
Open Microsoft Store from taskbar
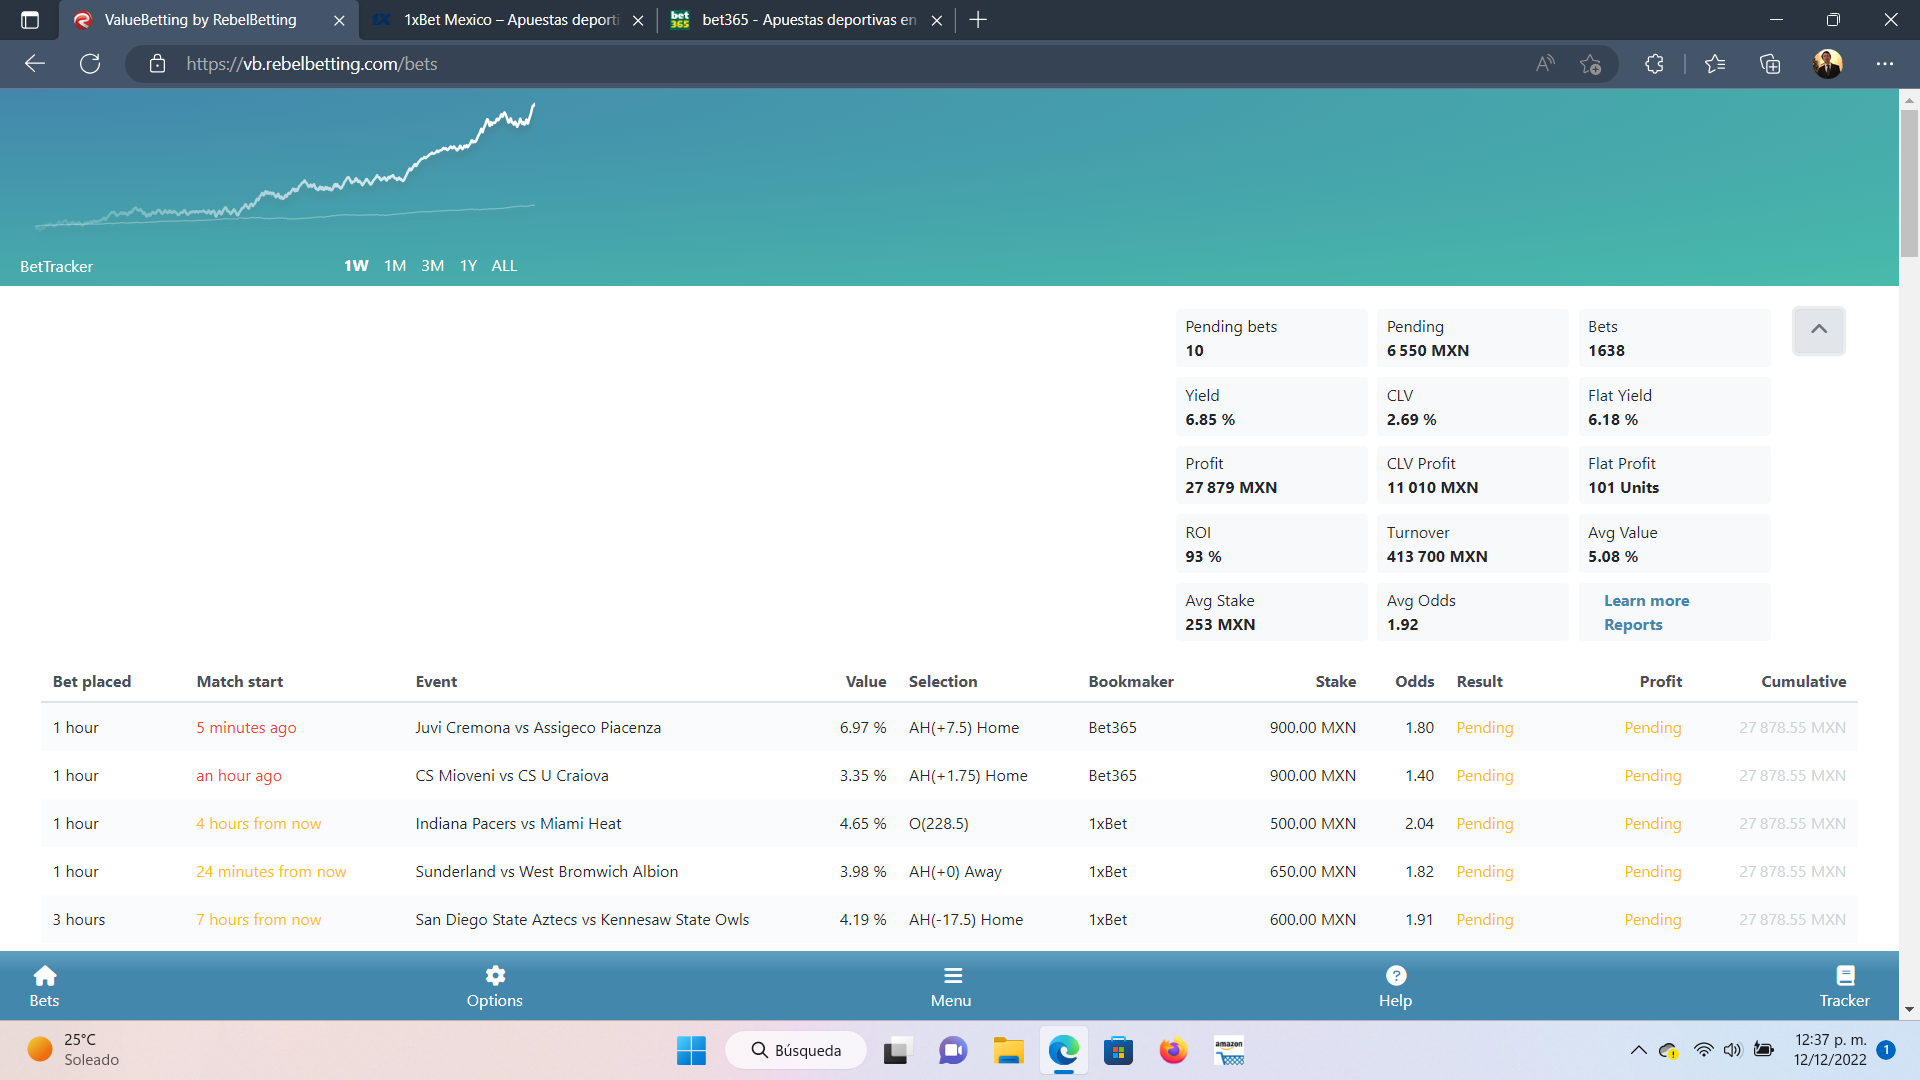point(1118,1050)
